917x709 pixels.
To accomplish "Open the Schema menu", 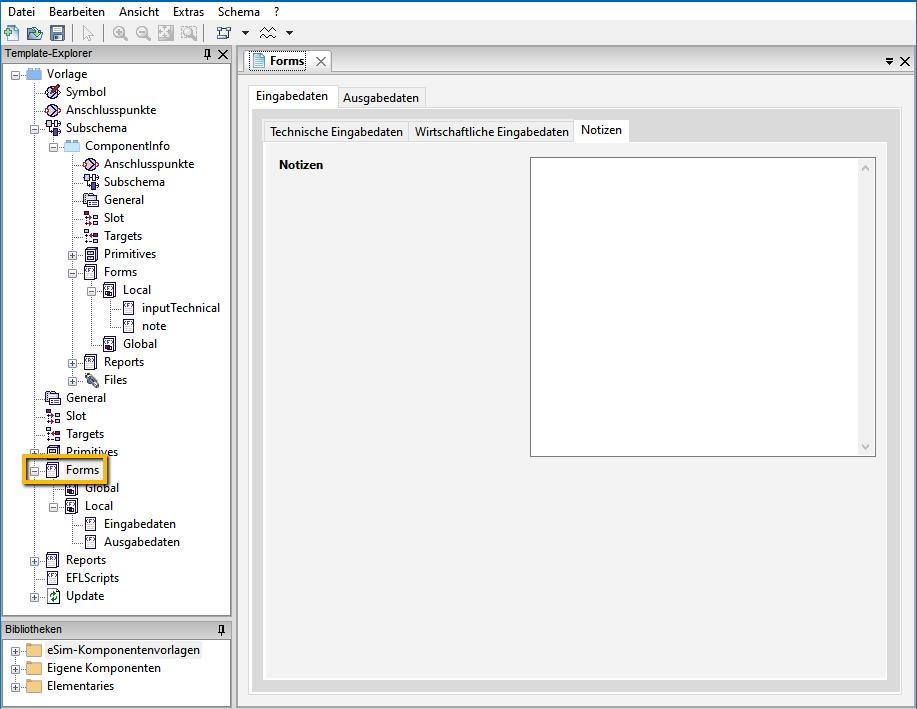I will (x=239, y=12).
